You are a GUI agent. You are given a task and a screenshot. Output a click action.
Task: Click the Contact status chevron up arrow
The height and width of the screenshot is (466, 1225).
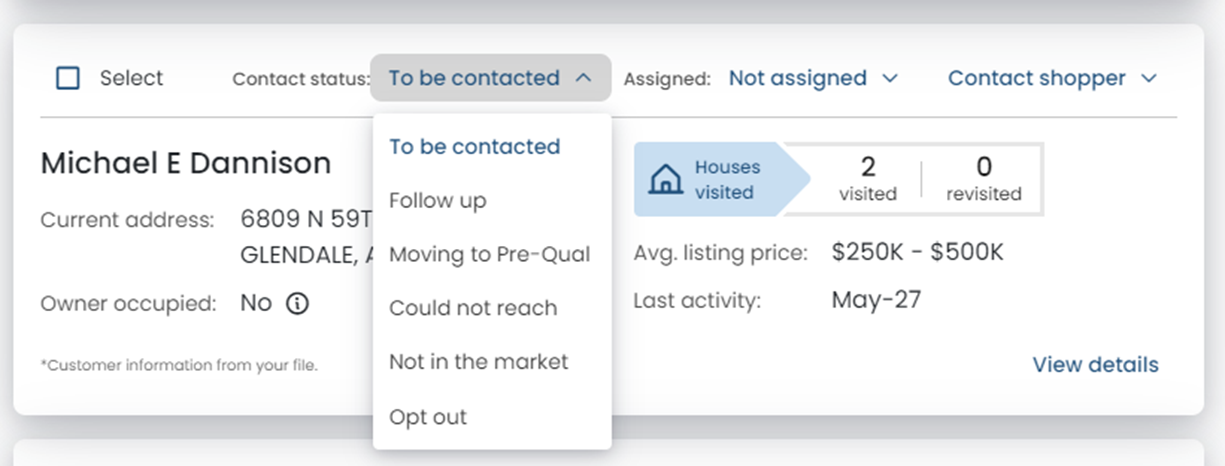coord(584,78)
